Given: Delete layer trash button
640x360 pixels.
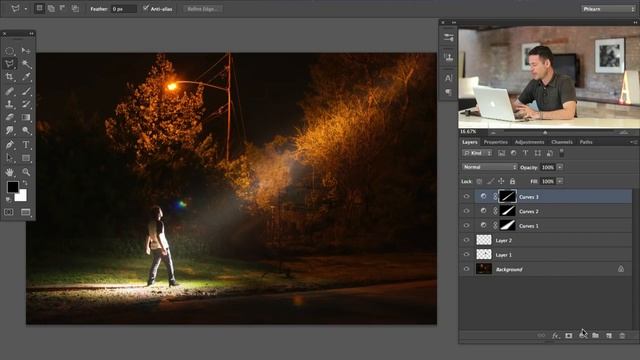Looking at the screenshot, I should (622, 336).
